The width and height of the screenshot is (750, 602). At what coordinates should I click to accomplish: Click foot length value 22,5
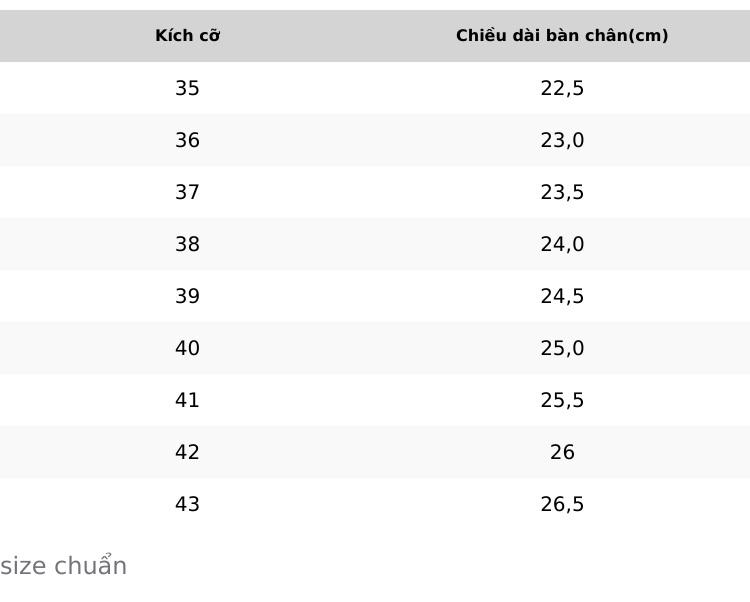click(x=562, y=88)
